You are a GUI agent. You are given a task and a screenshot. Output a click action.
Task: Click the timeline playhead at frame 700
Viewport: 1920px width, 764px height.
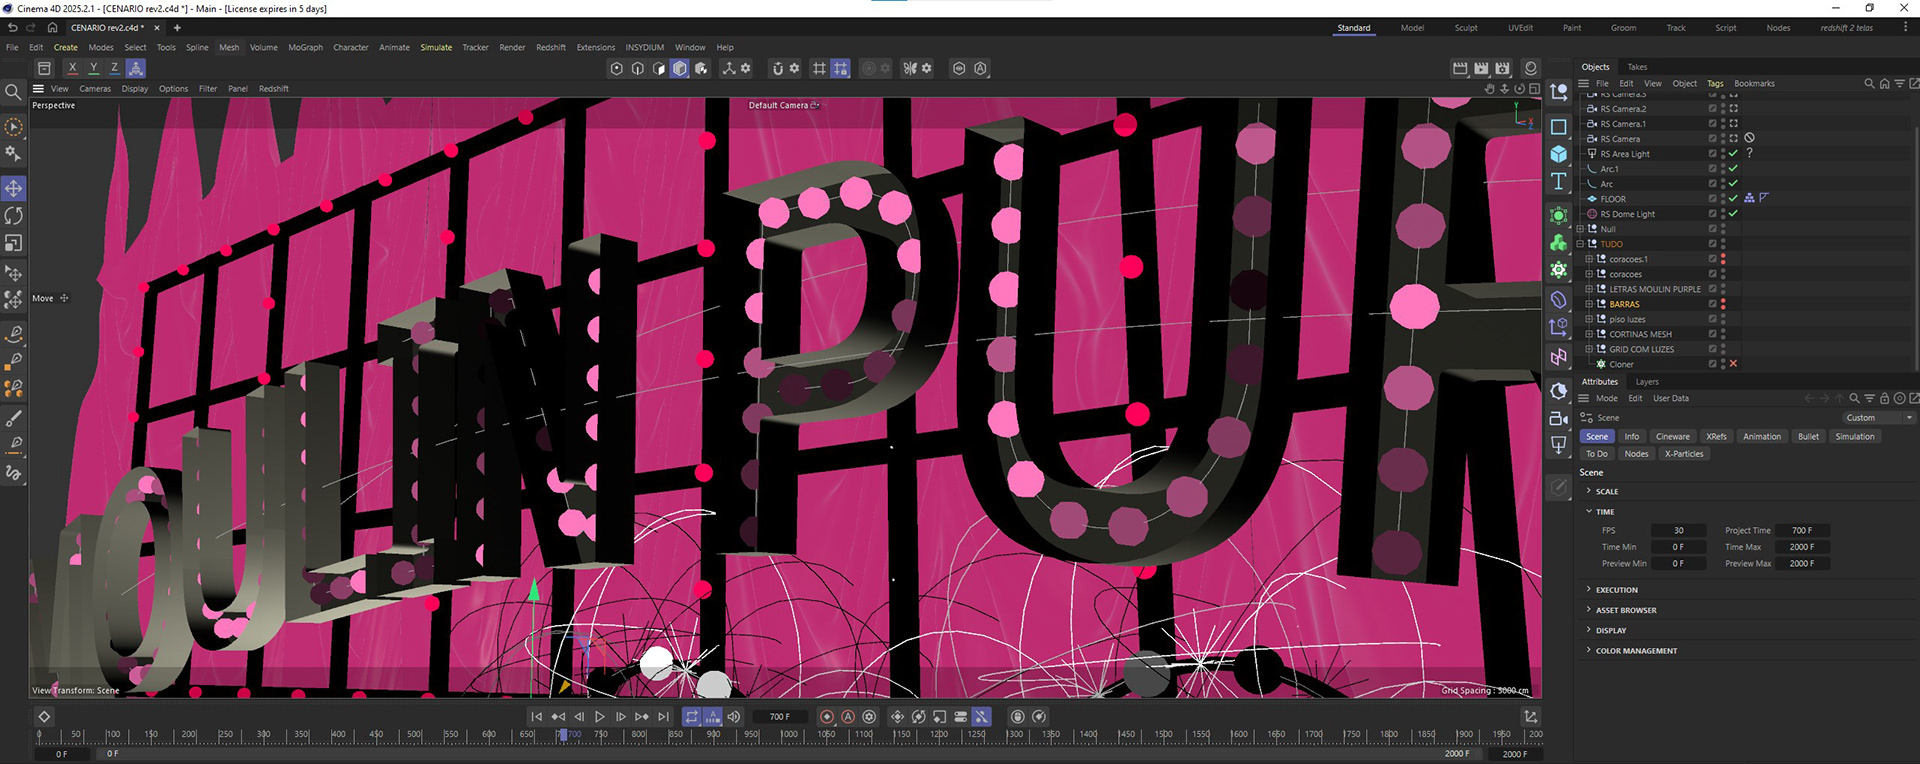[562, 735]
